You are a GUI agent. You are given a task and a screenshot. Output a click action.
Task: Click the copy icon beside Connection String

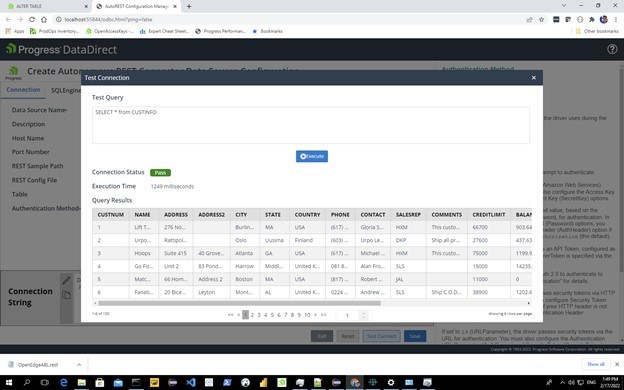coord(66,295)
